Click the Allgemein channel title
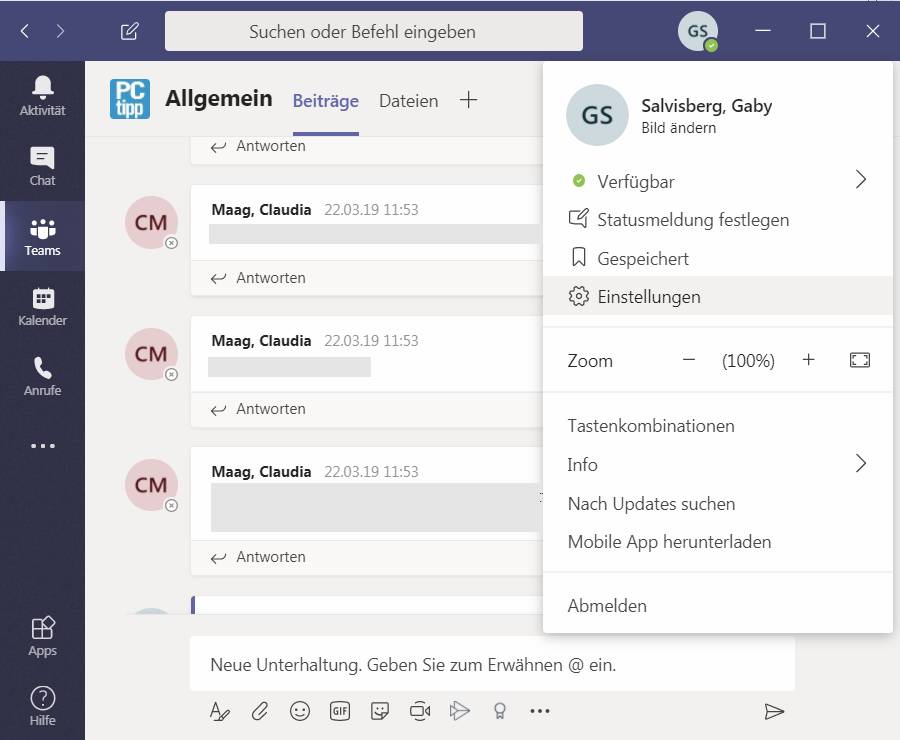Screen dimensions: 900x740 [x=219, y=99]
